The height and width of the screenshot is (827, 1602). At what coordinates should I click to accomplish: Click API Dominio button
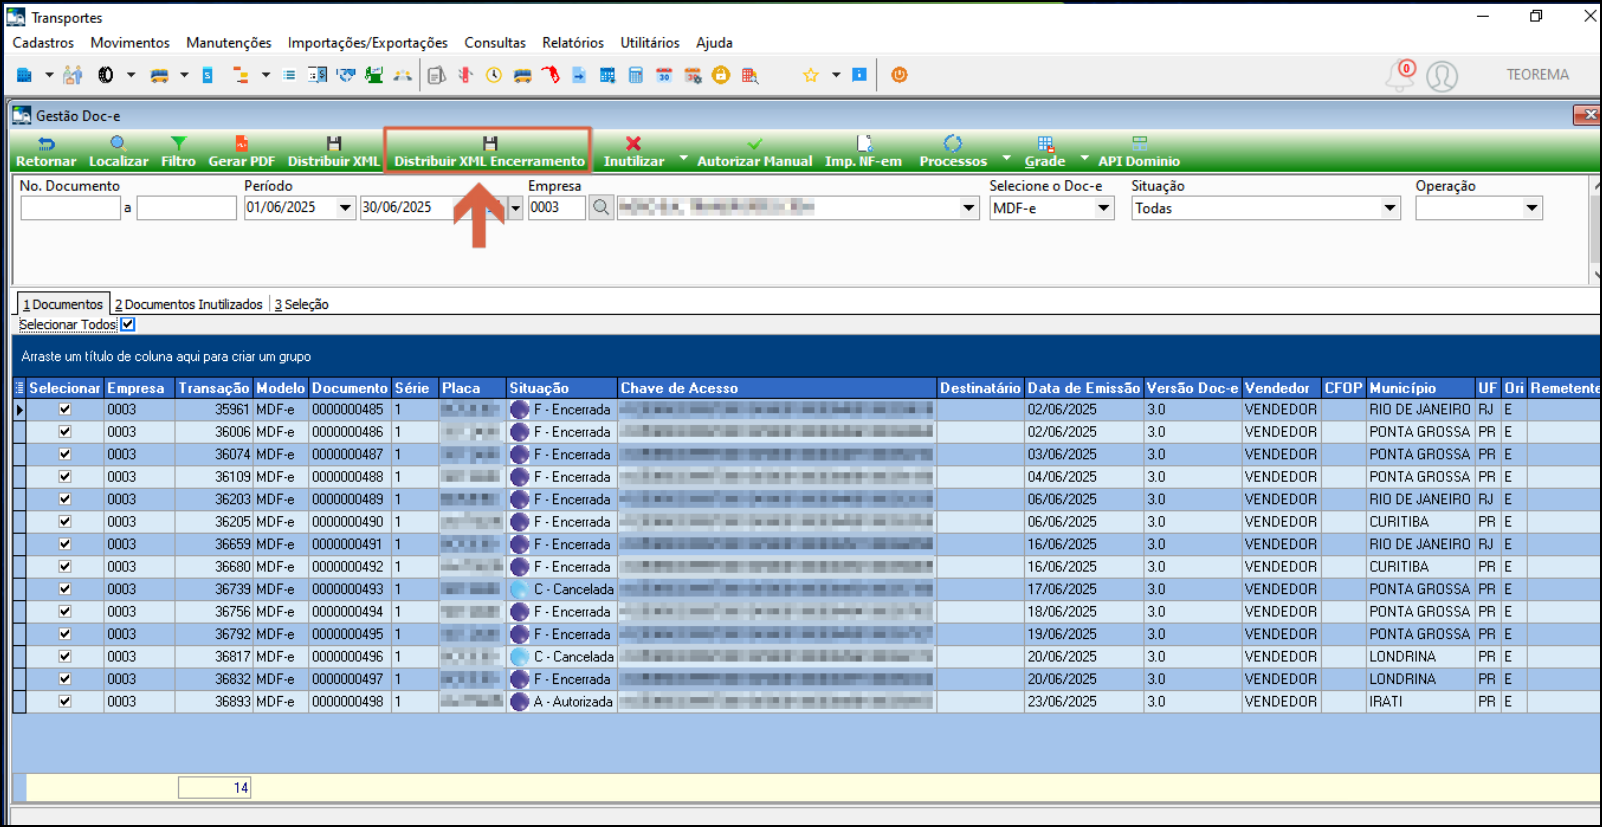(x=1139, y=152)
